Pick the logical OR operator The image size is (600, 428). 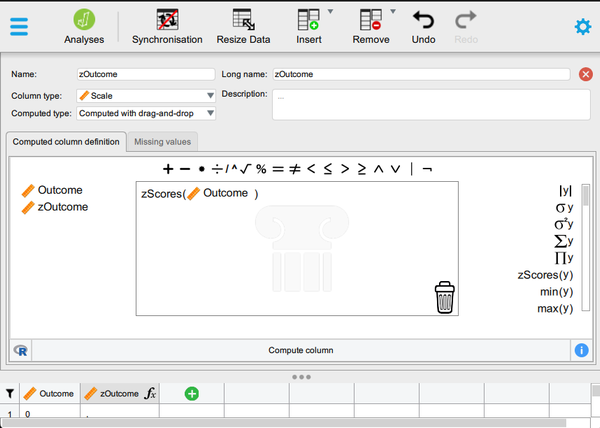coord(396,169)
